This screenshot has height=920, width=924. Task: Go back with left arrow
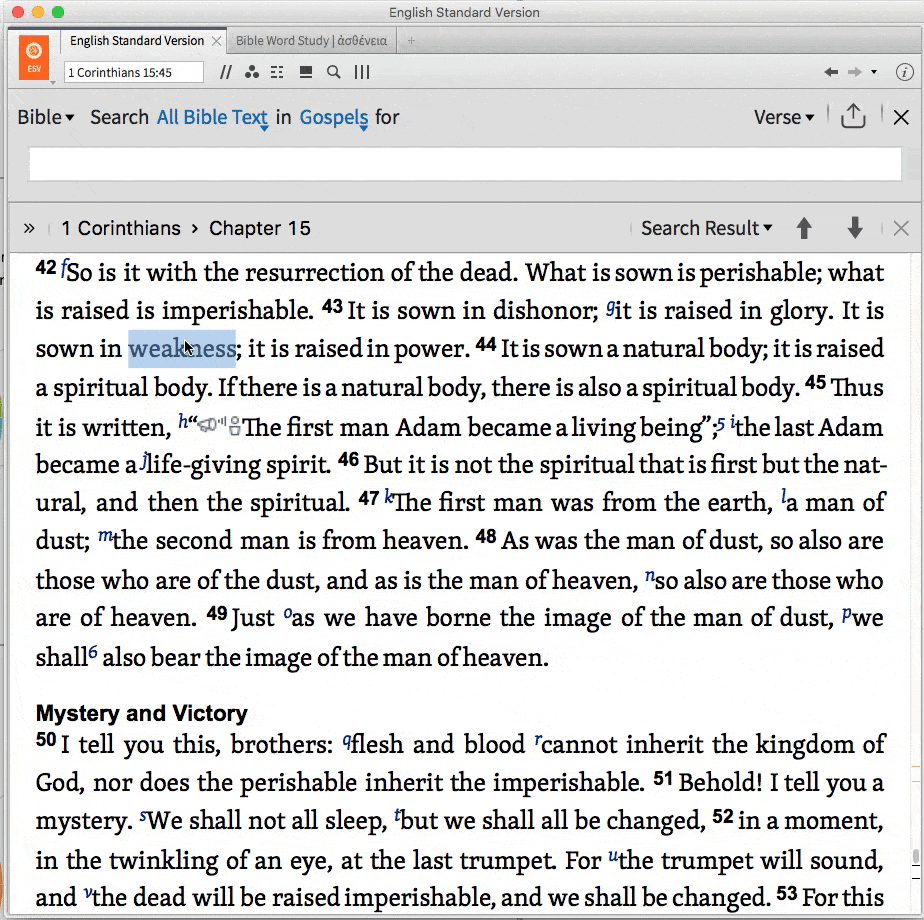pos(831,72)
